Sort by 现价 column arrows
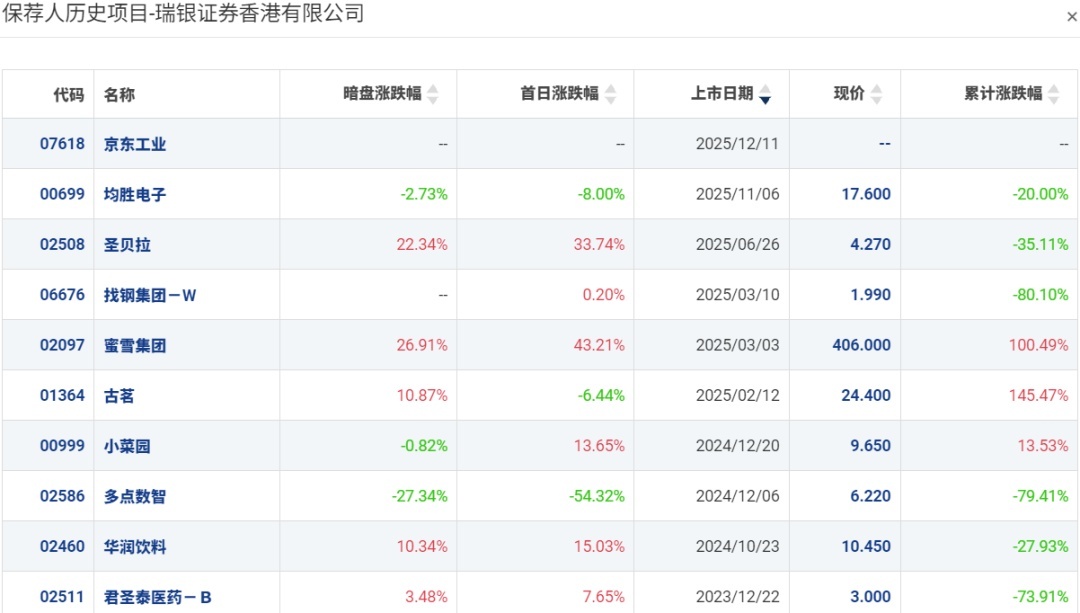Viewport: 1080px width, 613px height. (x=876, y=94)
